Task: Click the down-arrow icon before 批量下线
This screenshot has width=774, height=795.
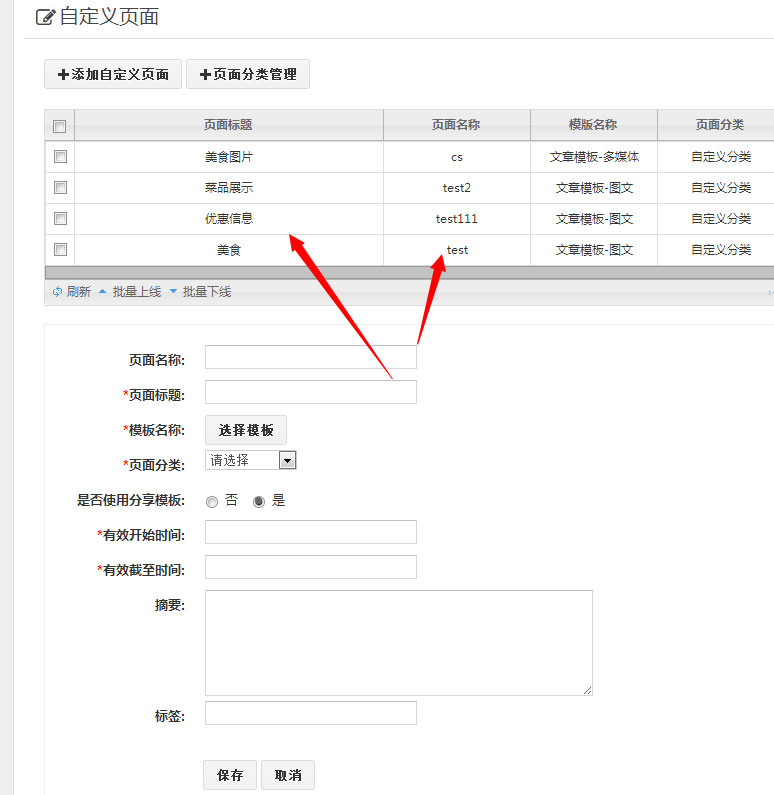Action: 173,292
